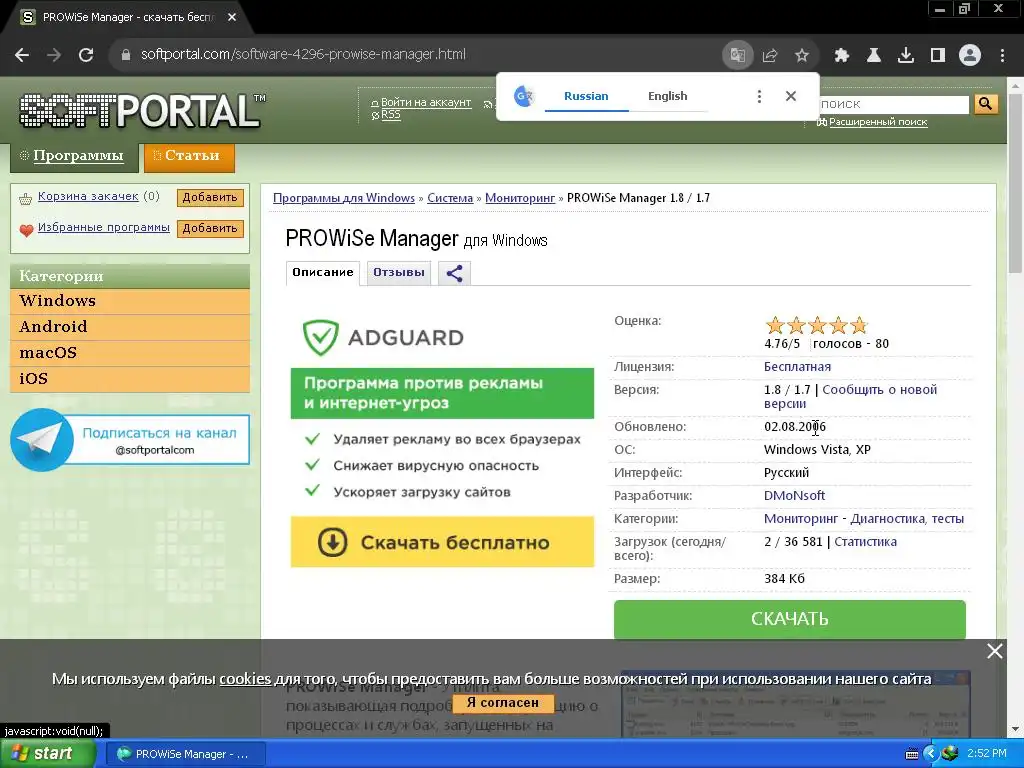Image resolution: width=1024 pixels, height=768 pixels.
Task: Switch to Отзывы tab
Action: [x=398, y=272]
